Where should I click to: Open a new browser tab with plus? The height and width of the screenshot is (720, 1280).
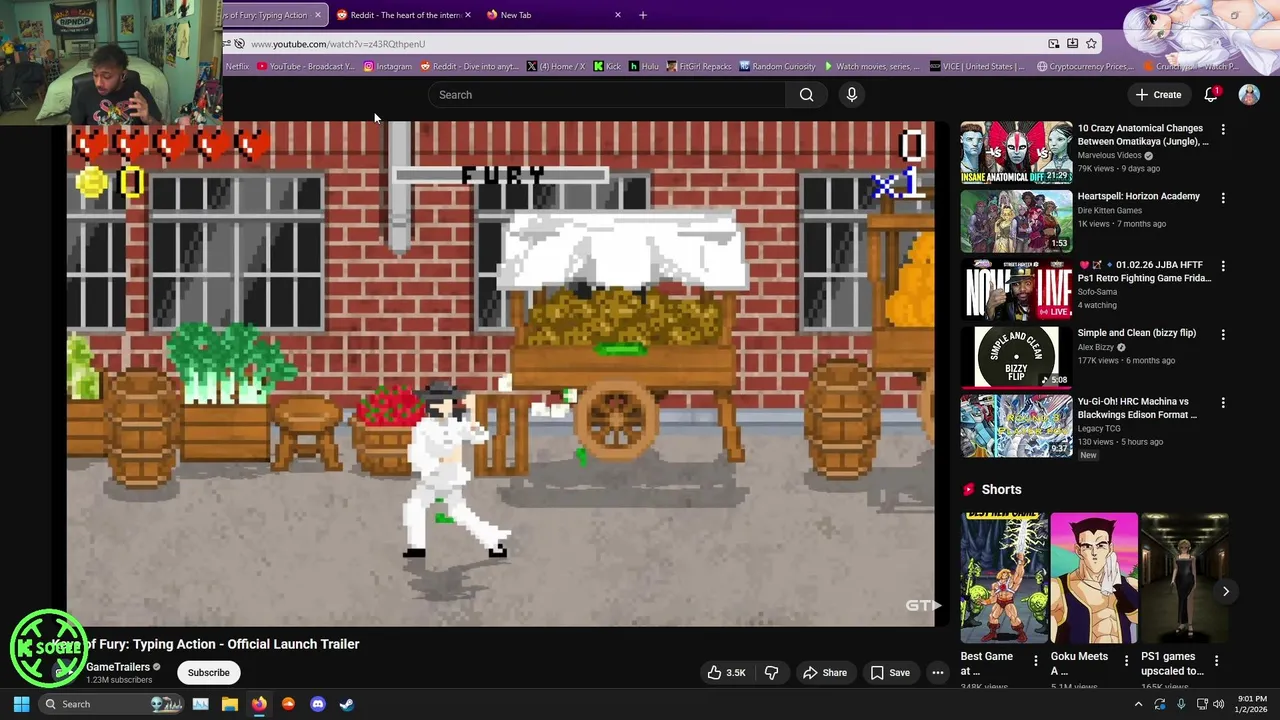643,15
